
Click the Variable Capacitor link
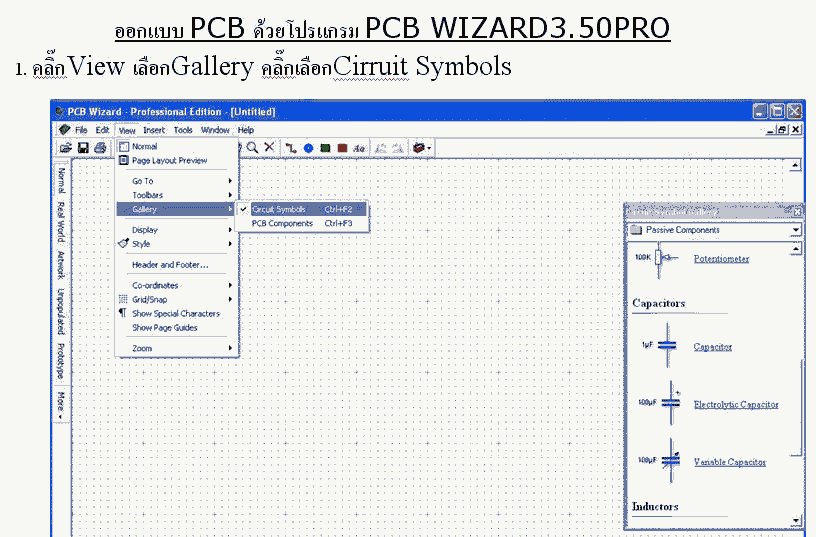coord(730,462)
